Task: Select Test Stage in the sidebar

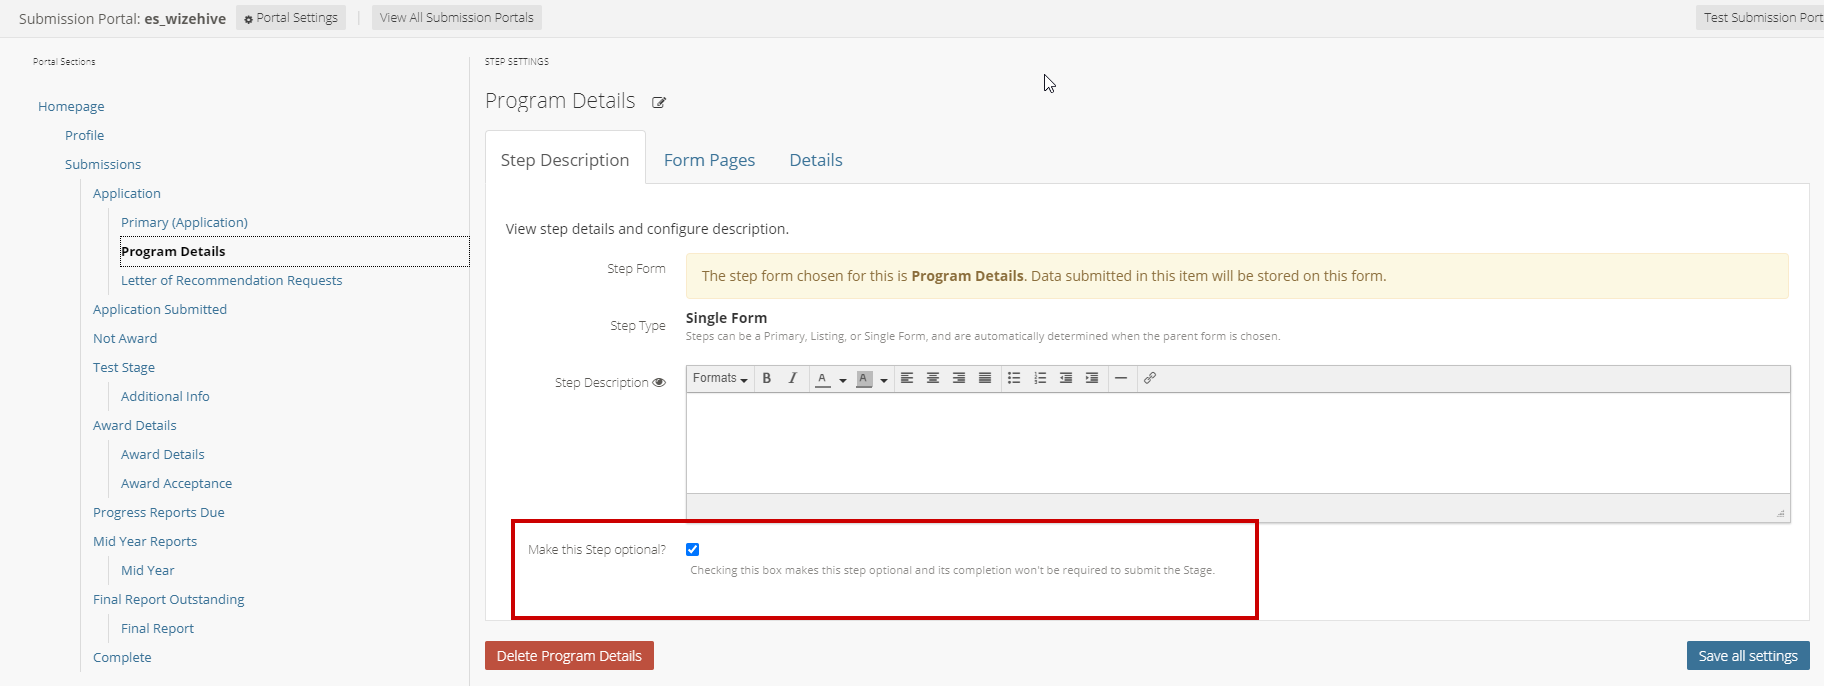Action: click(x=124, y=367)
